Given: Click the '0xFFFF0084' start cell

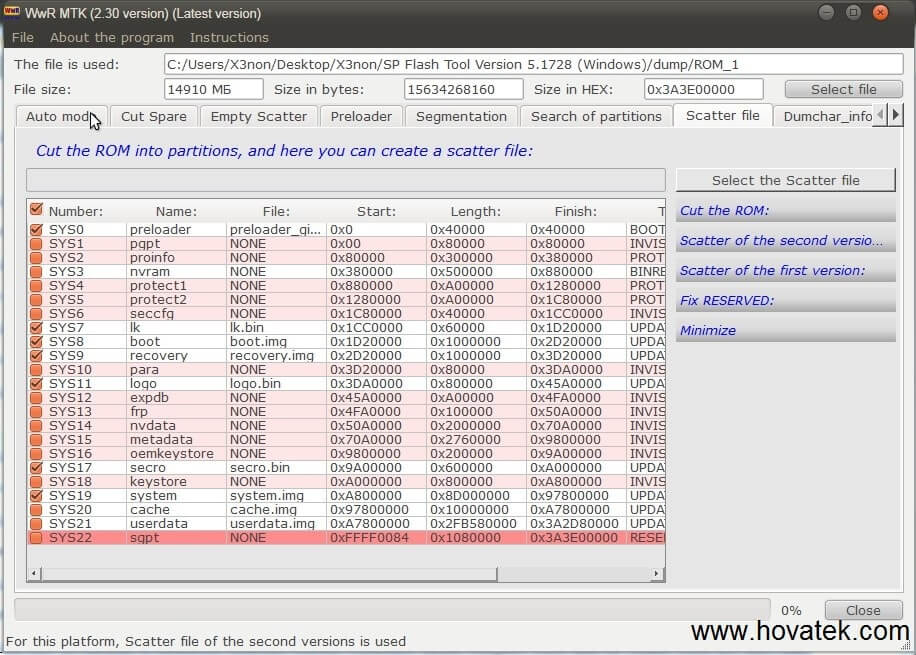Looking at the screenshot, I should click(x=376, y=538).
